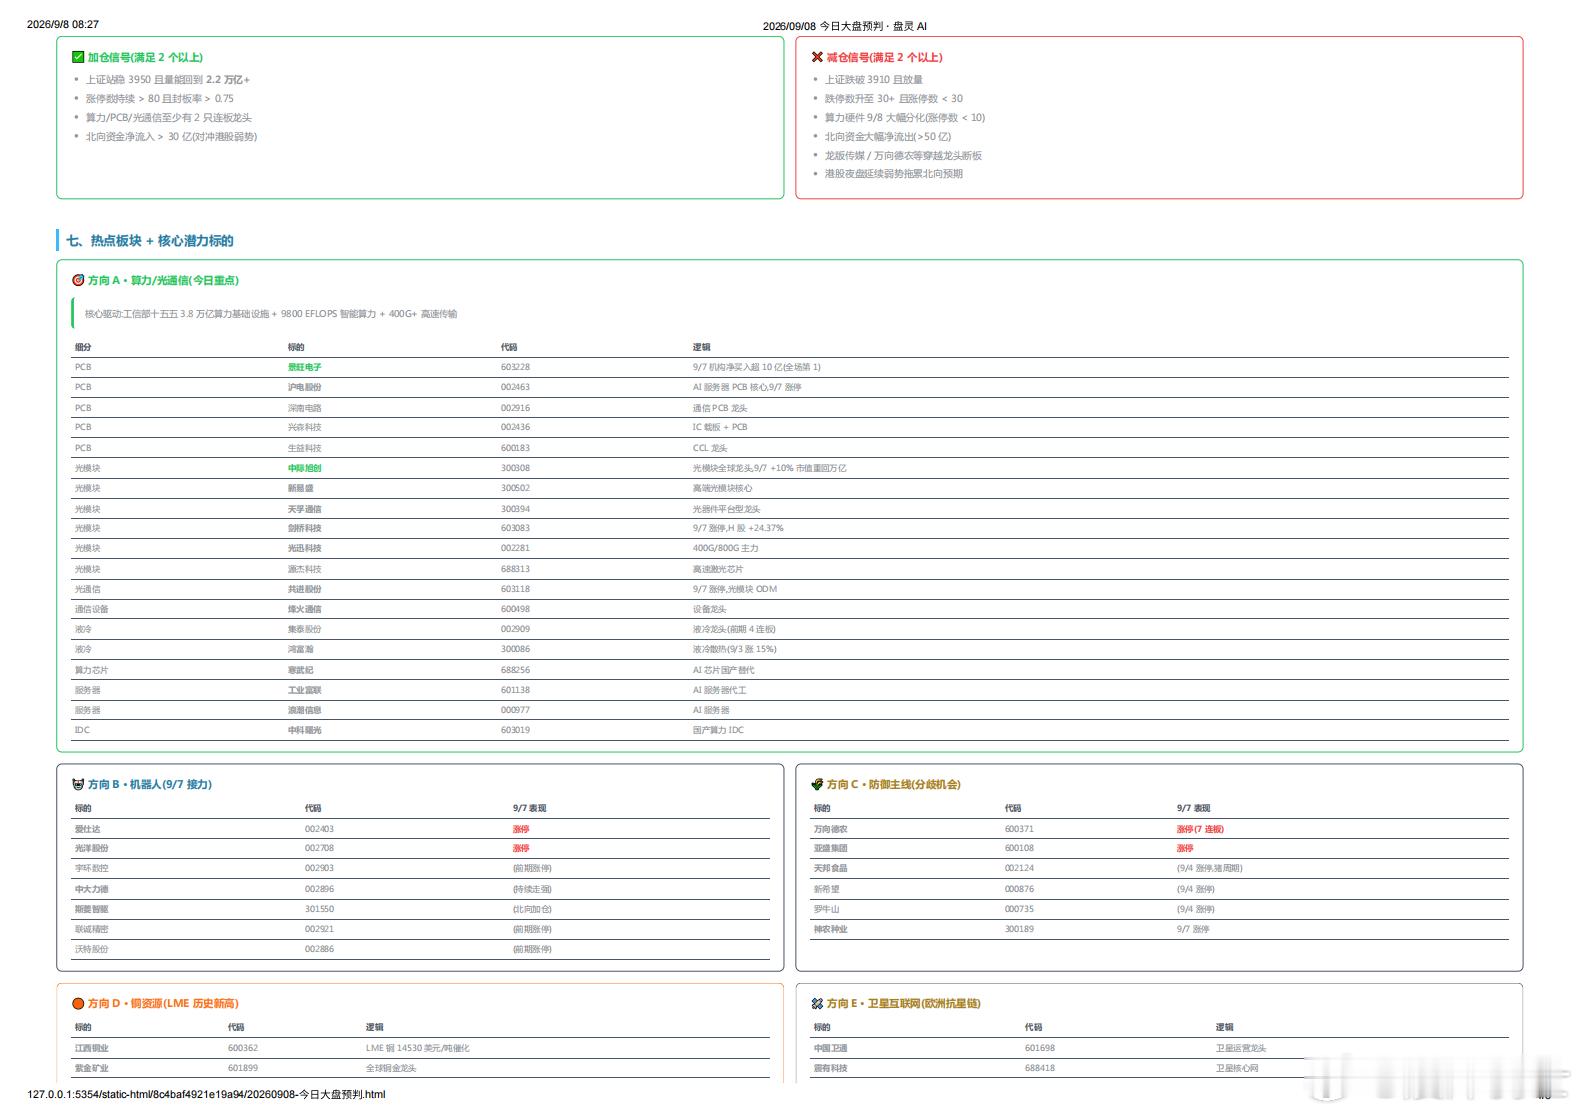Click code 601698 in the satellite internet table
Screen dimensions: 1584x1117
1039,1048
